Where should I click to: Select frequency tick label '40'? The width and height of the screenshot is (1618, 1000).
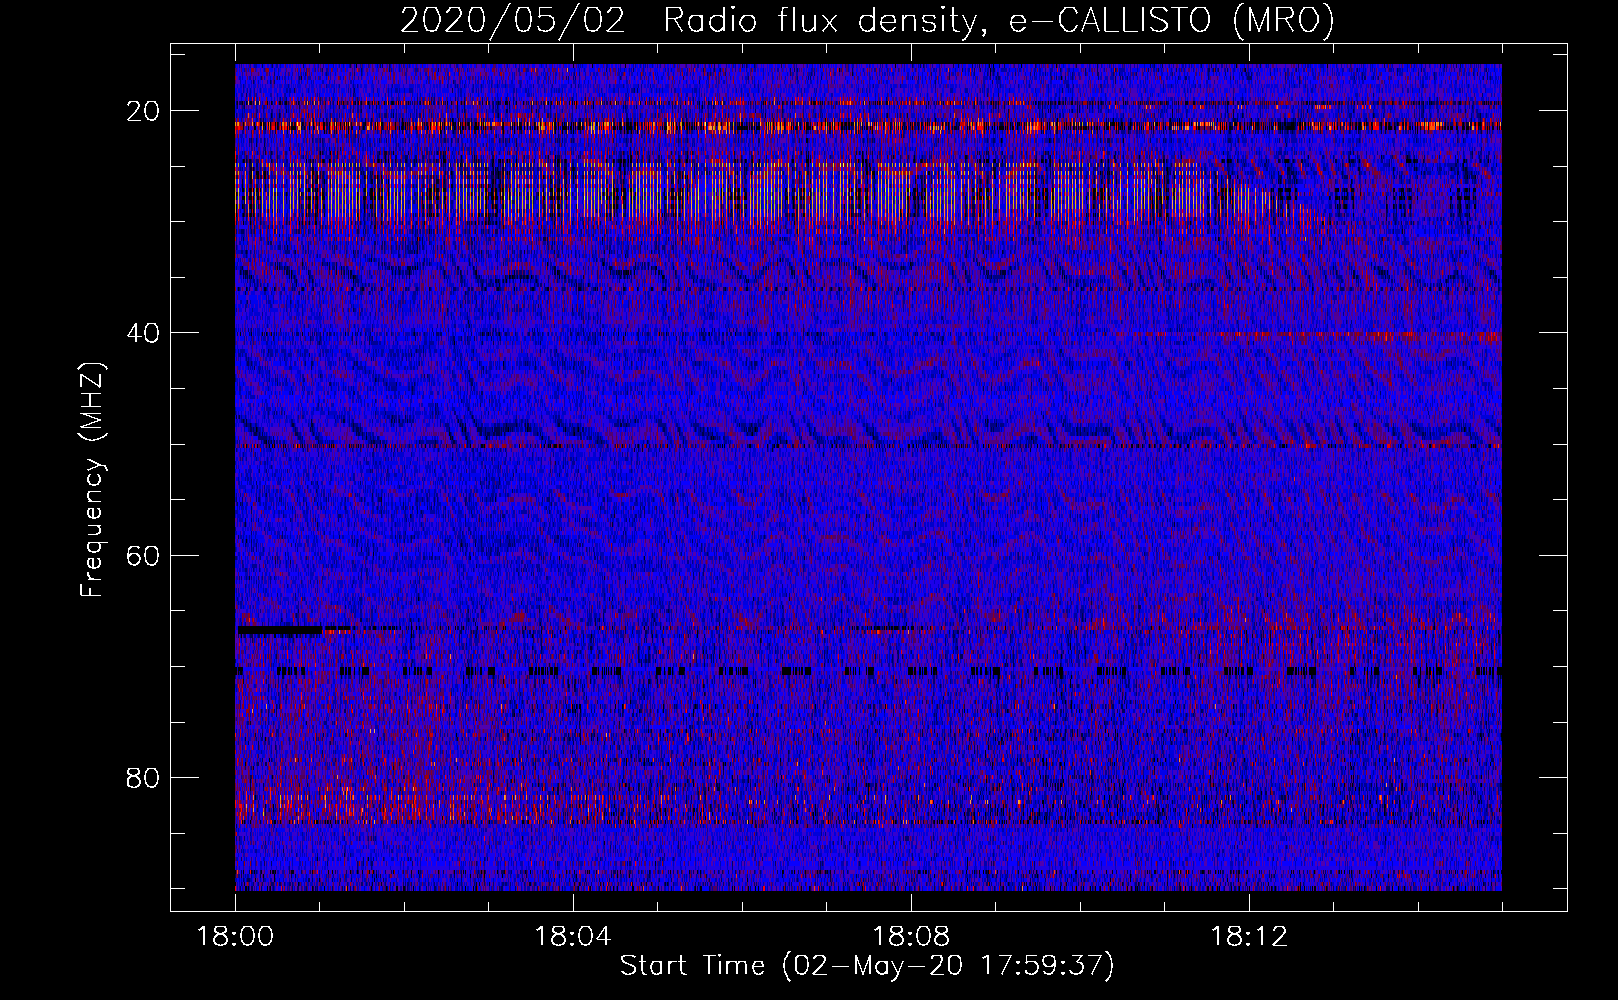click(144, 333)
